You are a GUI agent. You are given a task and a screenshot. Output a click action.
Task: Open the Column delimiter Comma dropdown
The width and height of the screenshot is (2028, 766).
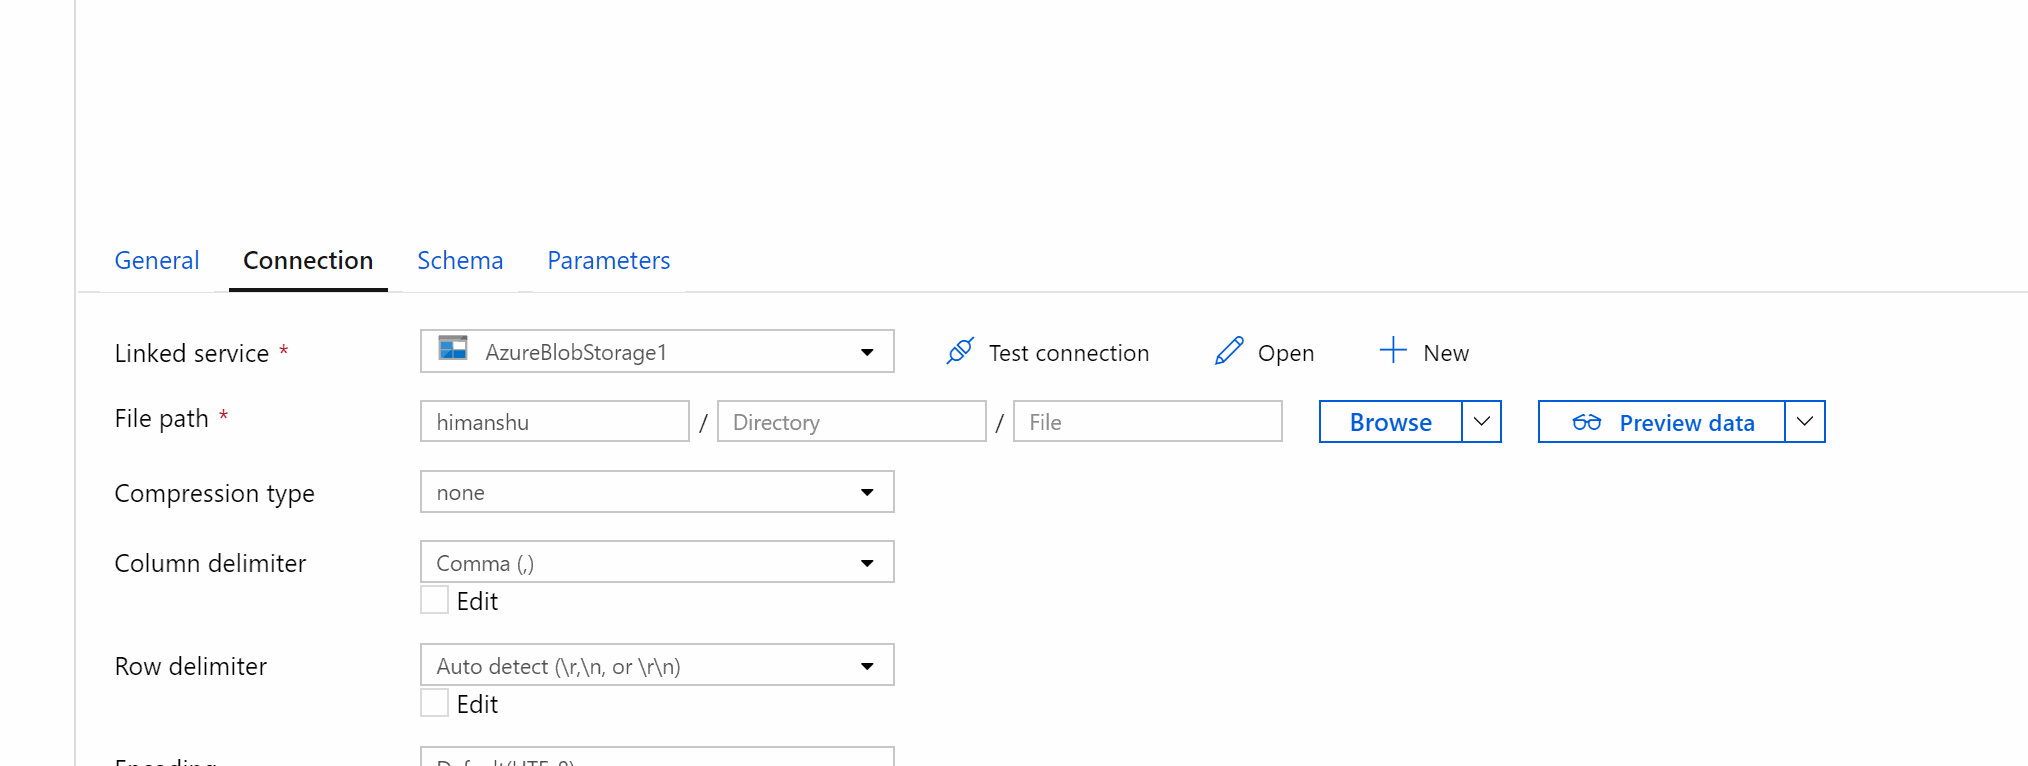(657, 562)
